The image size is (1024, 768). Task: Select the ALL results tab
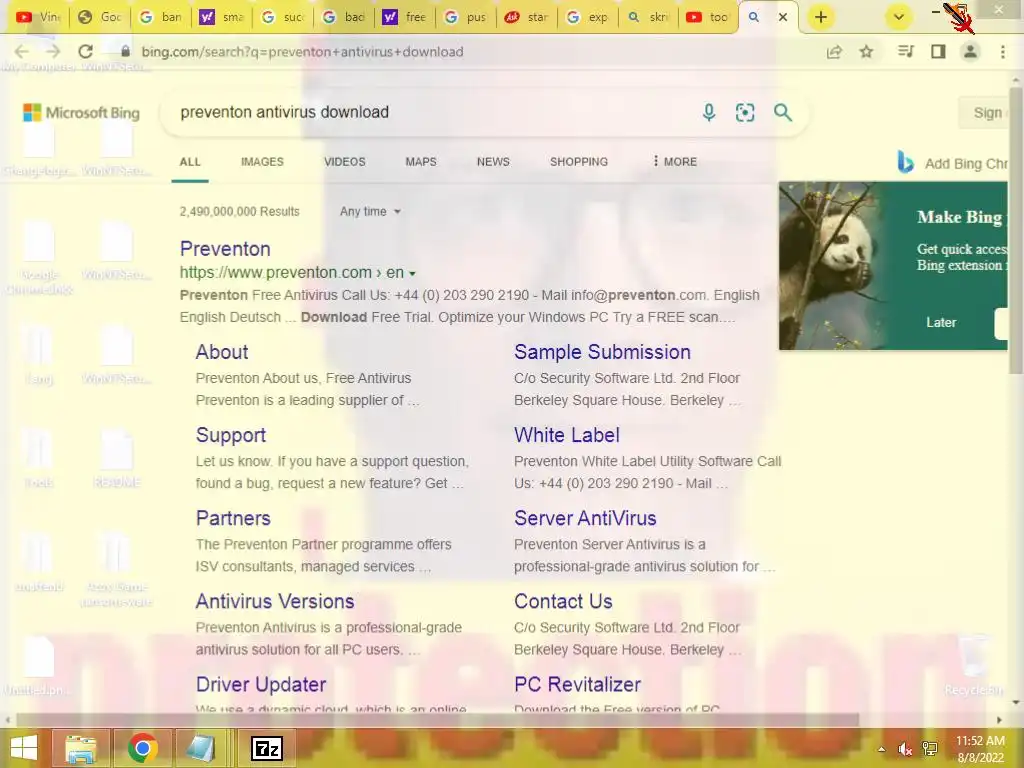190,161
